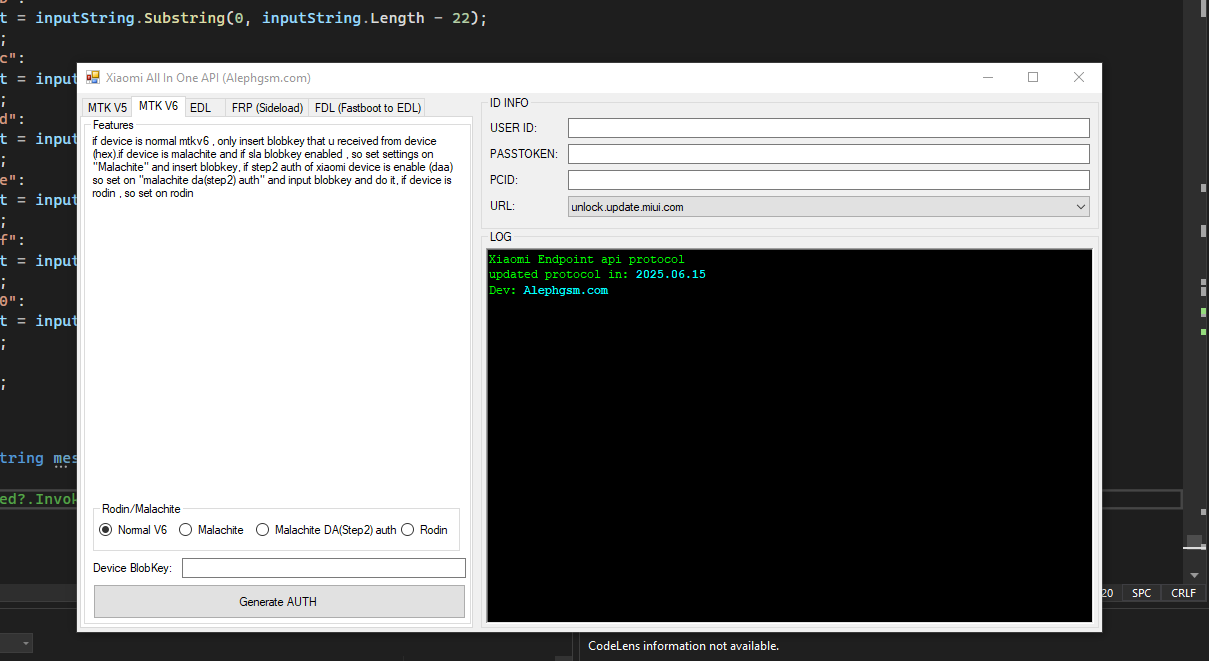Click inputString.Substring code line in editor
Screen dimensions: 1209x661
[x=243, y=18]
